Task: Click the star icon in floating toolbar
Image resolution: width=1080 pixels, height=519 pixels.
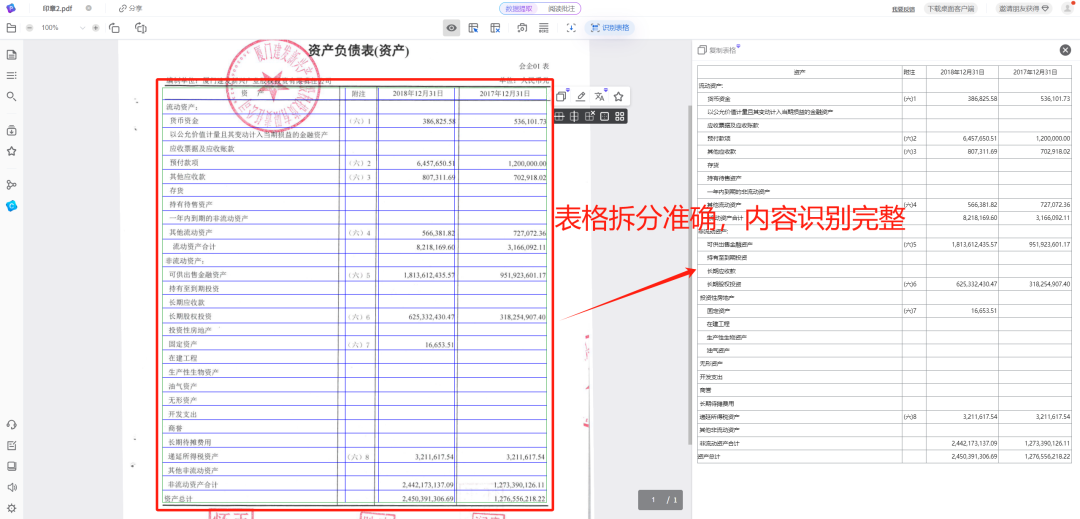Action: point(619,96)
